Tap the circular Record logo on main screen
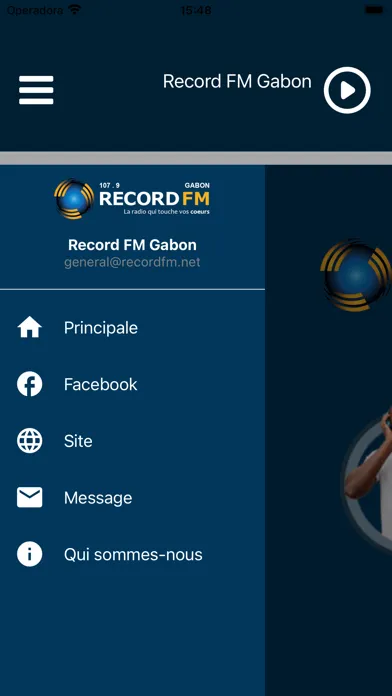This screenshot has width=392, height=696. (x=356, y=275)
